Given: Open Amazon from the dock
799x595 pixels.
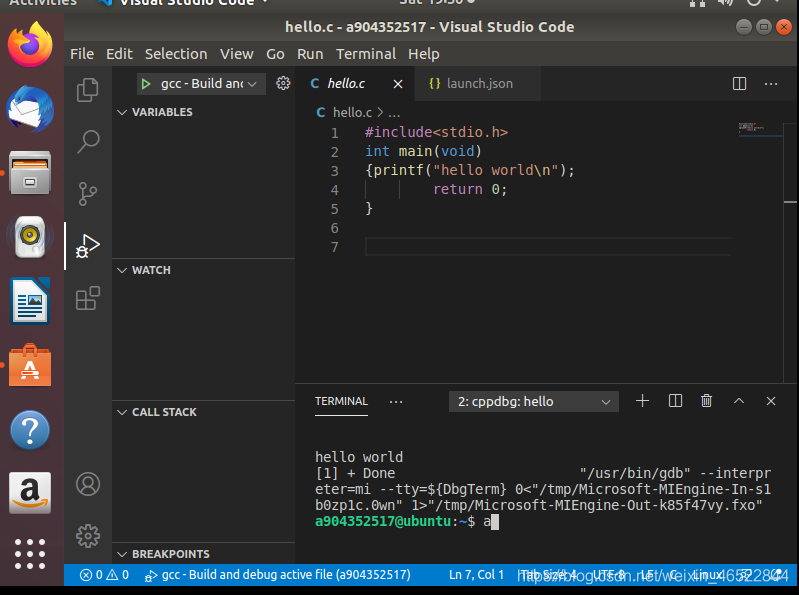Looking at the screenshot, I should pos(30,493).
